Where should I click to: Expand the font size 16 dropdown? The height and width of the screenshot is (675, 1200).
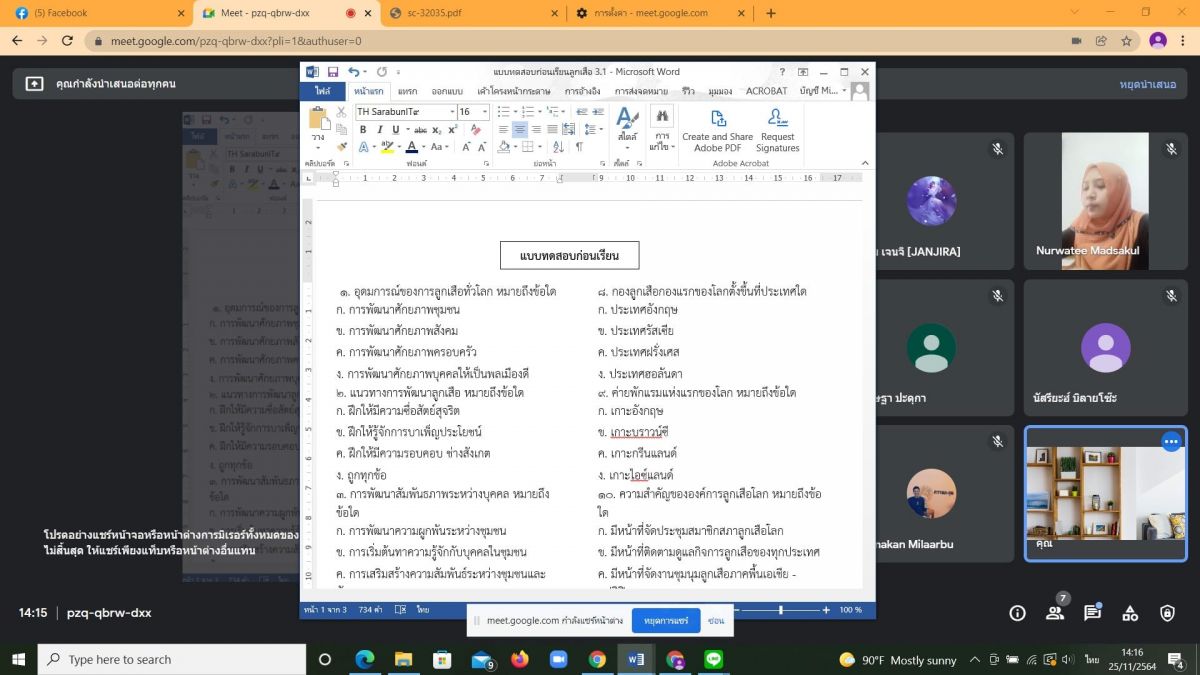483,112
